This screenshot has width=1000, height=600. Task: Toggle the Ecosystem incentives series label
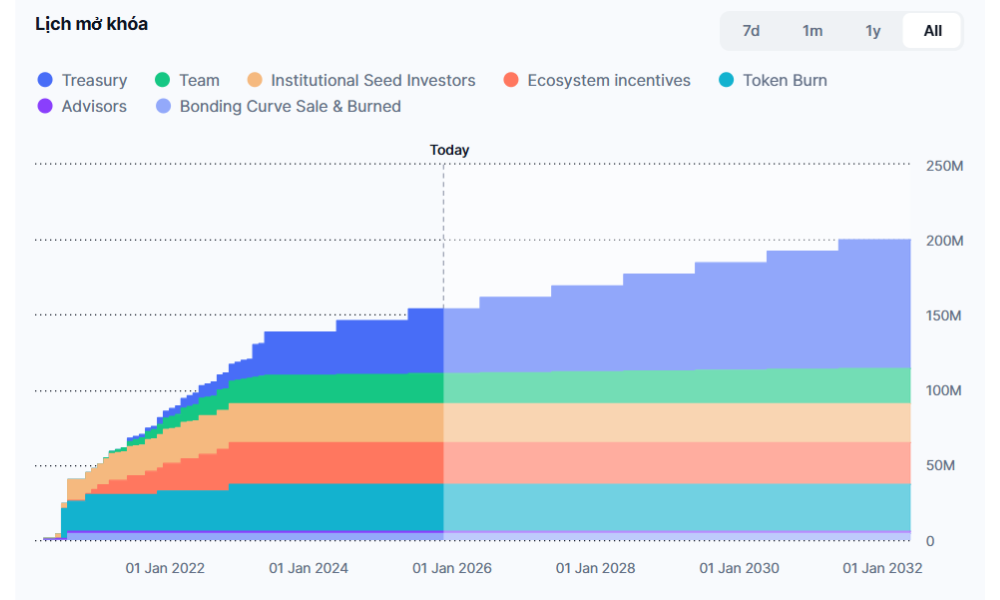(x=608, y=80)
